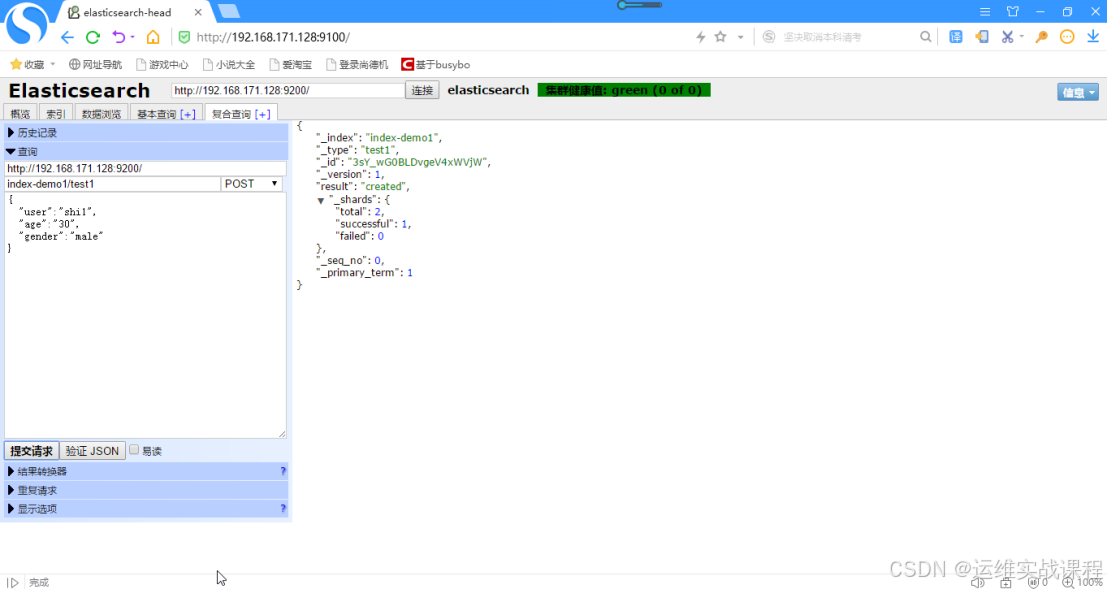1107x589 pixels.
Task: Click the first-aid repair kit icon in status bar
Action: (x=1006, y=583)
